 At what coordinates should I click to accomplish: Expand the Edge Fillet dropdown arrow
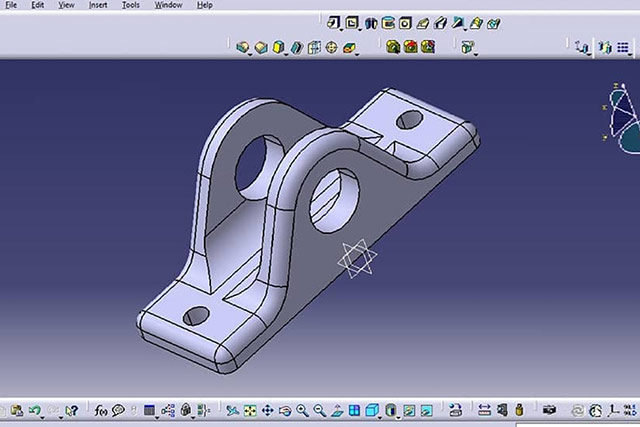coord(250,54)
